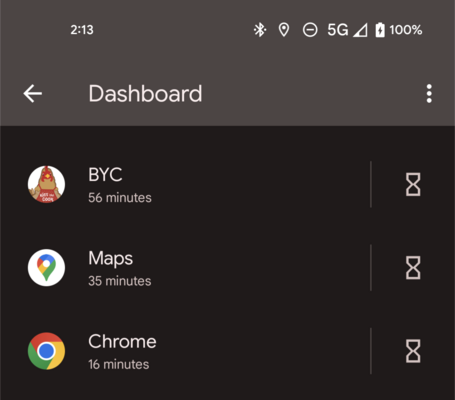Tap the 56 minutes usage label

point(120,198)
